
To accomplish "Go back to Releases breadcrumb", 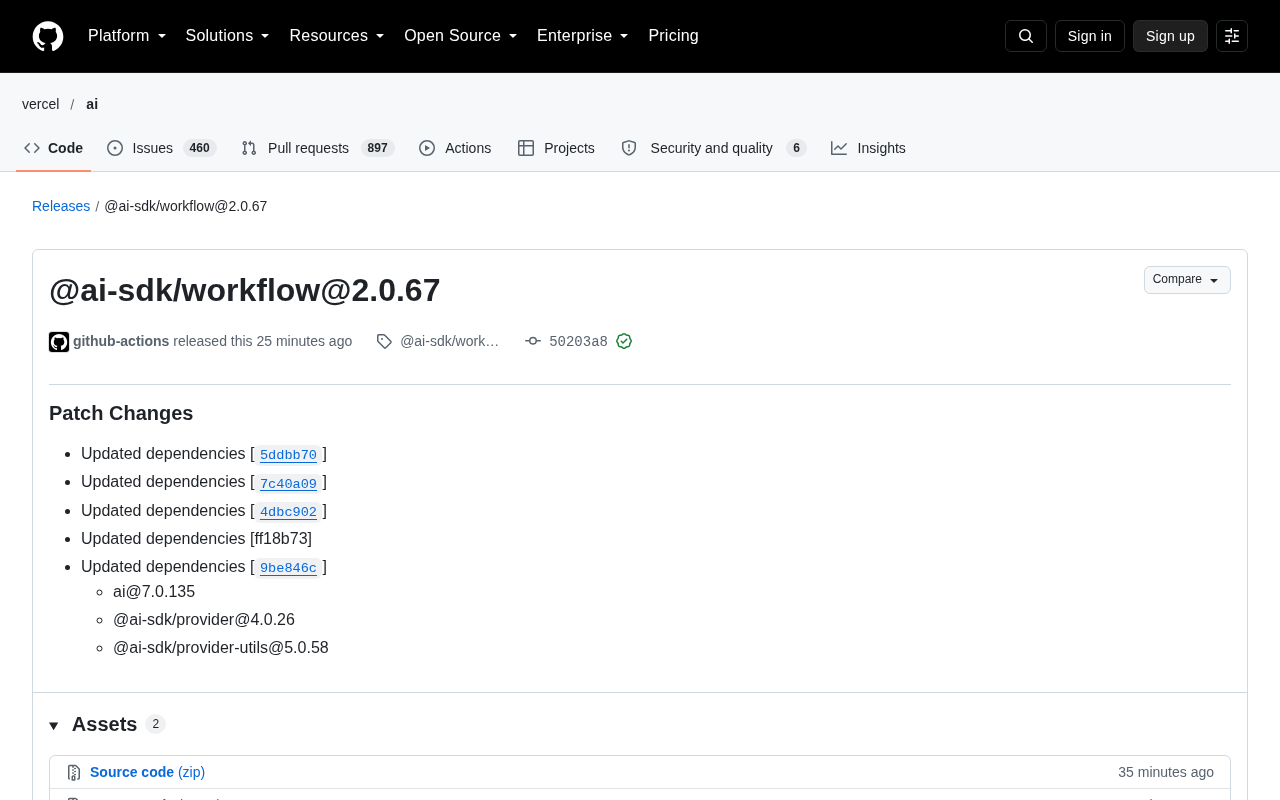I will 61,206.
